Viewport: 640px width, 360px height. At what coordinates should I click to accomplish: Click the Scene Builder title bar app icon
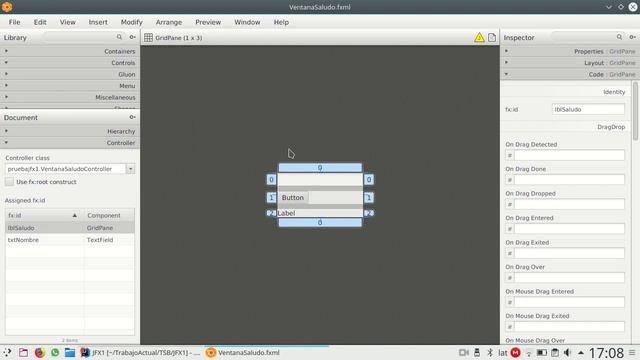coord(7,7)
